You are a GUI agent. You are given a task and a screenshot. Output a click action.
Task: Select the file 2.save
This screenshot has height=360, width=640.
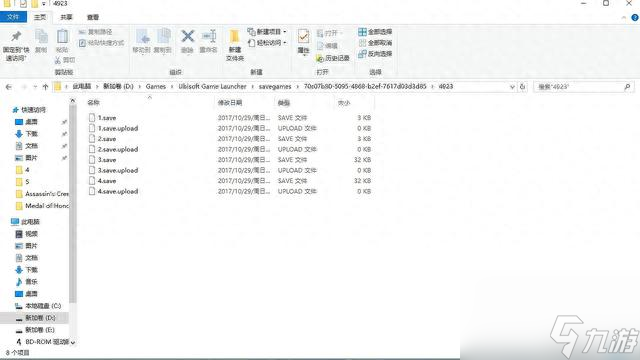coord(107,139)
